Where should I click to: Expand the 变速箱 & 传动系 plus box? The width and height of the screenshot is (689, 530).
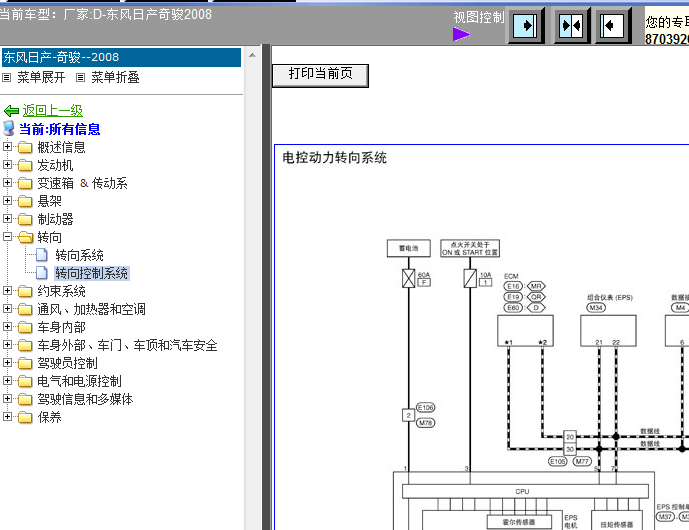(x=7, y=182)
